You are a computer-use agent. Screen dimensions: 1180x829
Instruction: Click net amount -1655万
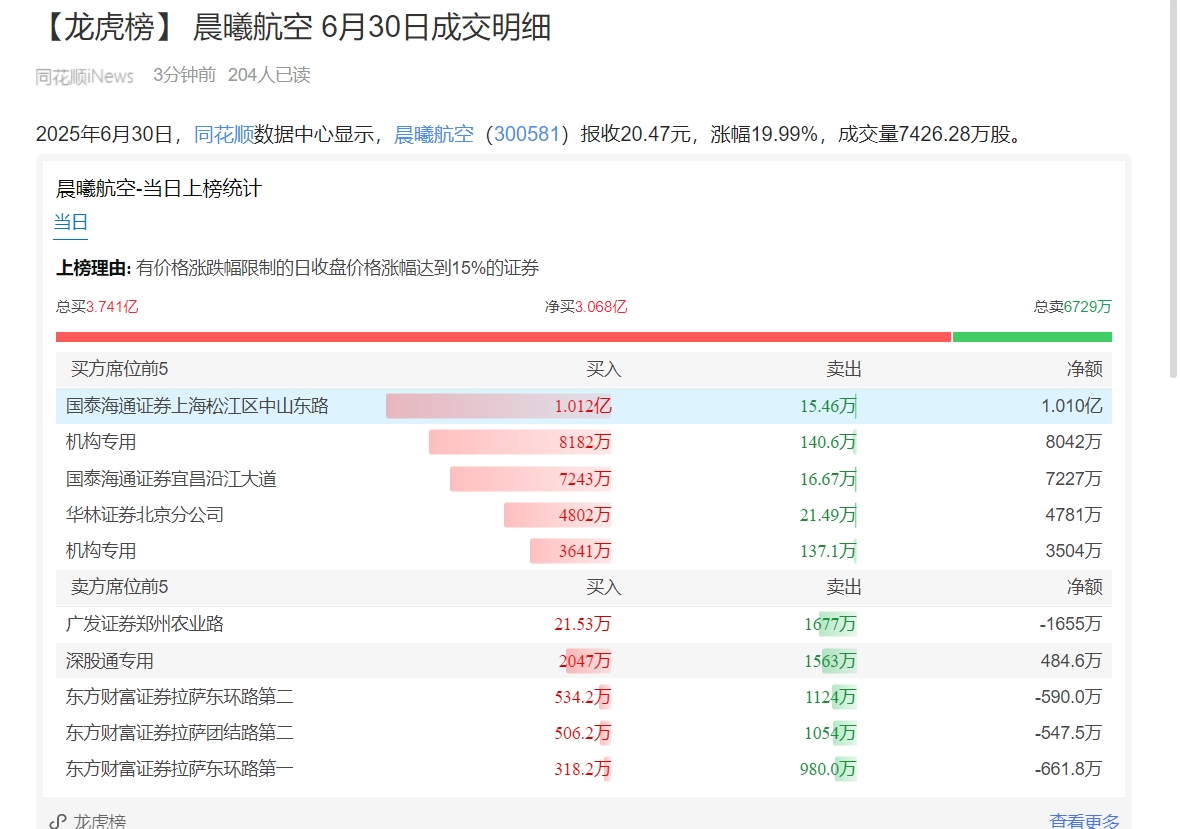pos(1071,624)
